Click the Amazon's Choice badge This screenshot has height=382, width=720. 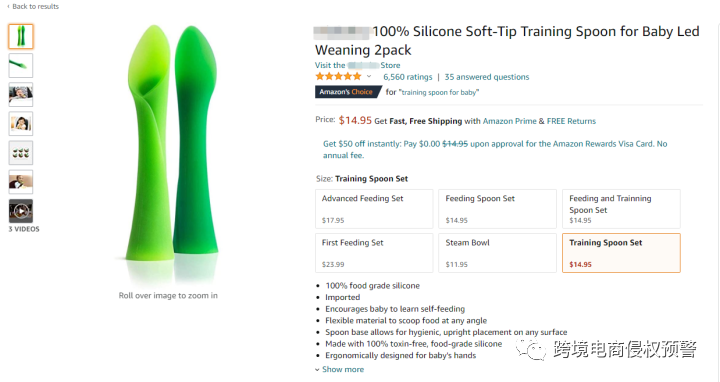tap(348, 92)
